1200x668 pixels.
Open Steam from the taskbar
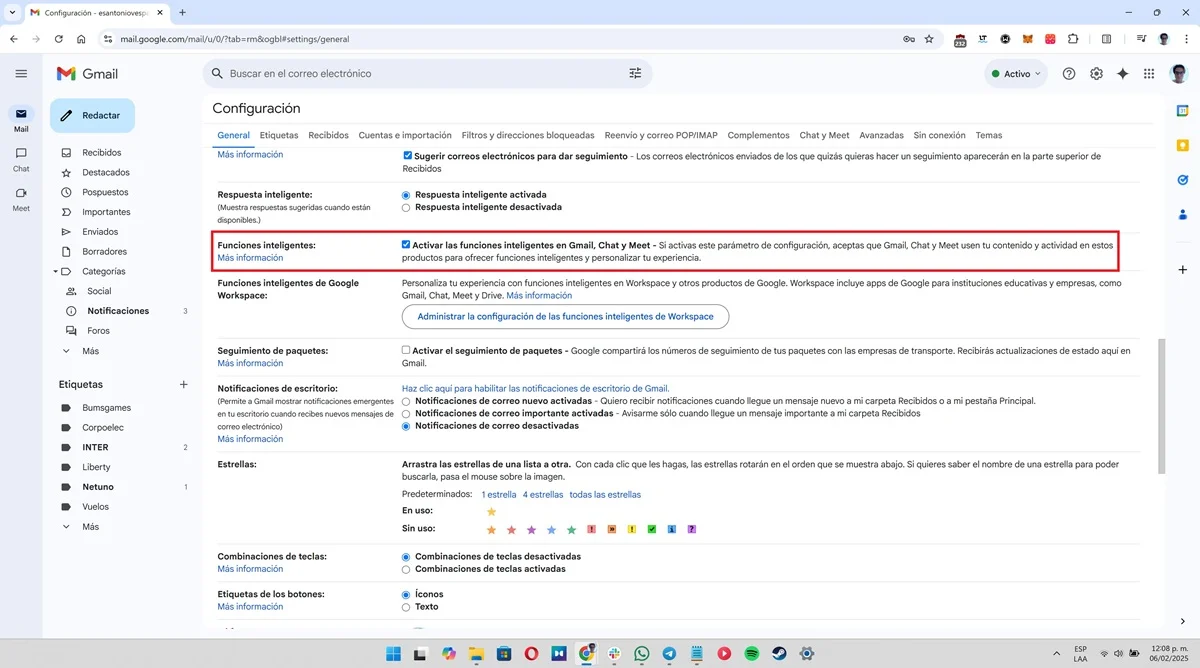779,654
